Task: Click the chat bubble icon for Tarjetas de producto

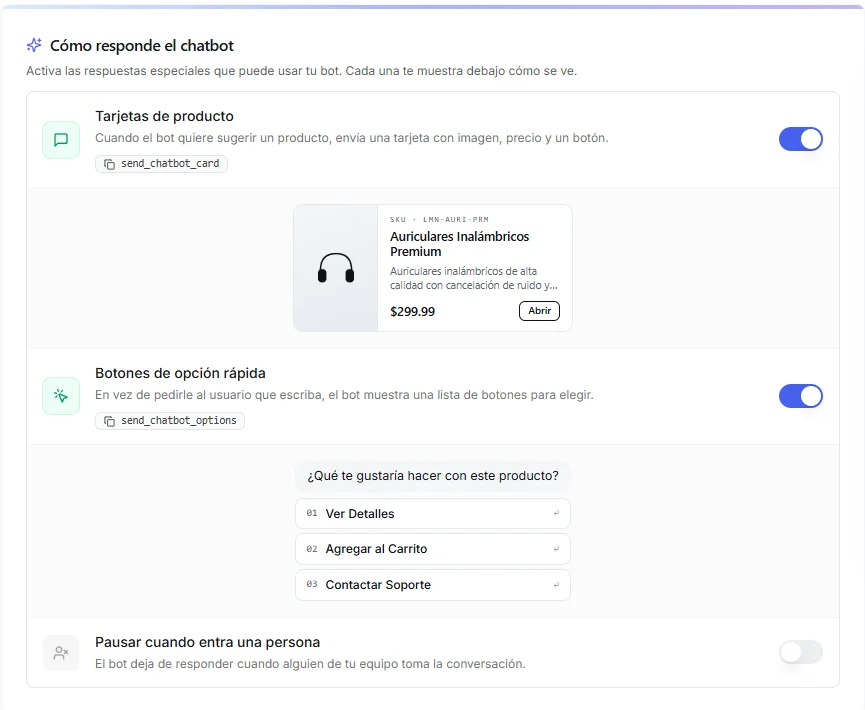Action: [61, 140]
